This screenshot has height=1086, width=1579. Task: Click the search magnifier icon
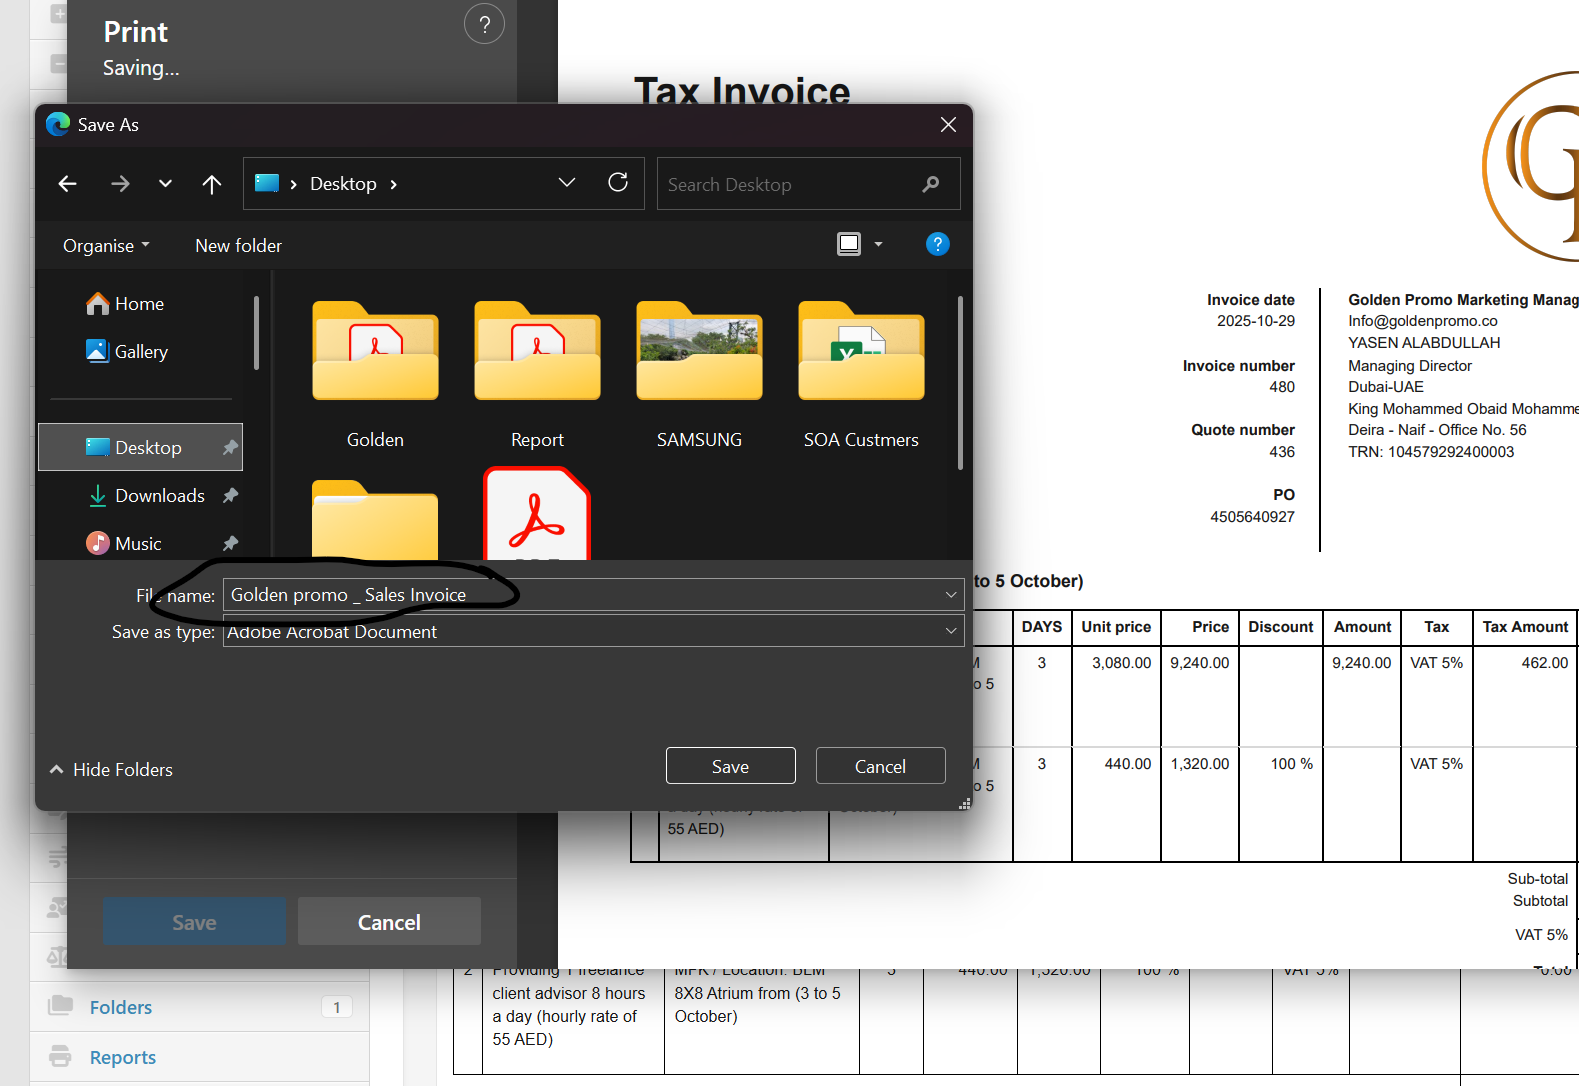[931, 184]
